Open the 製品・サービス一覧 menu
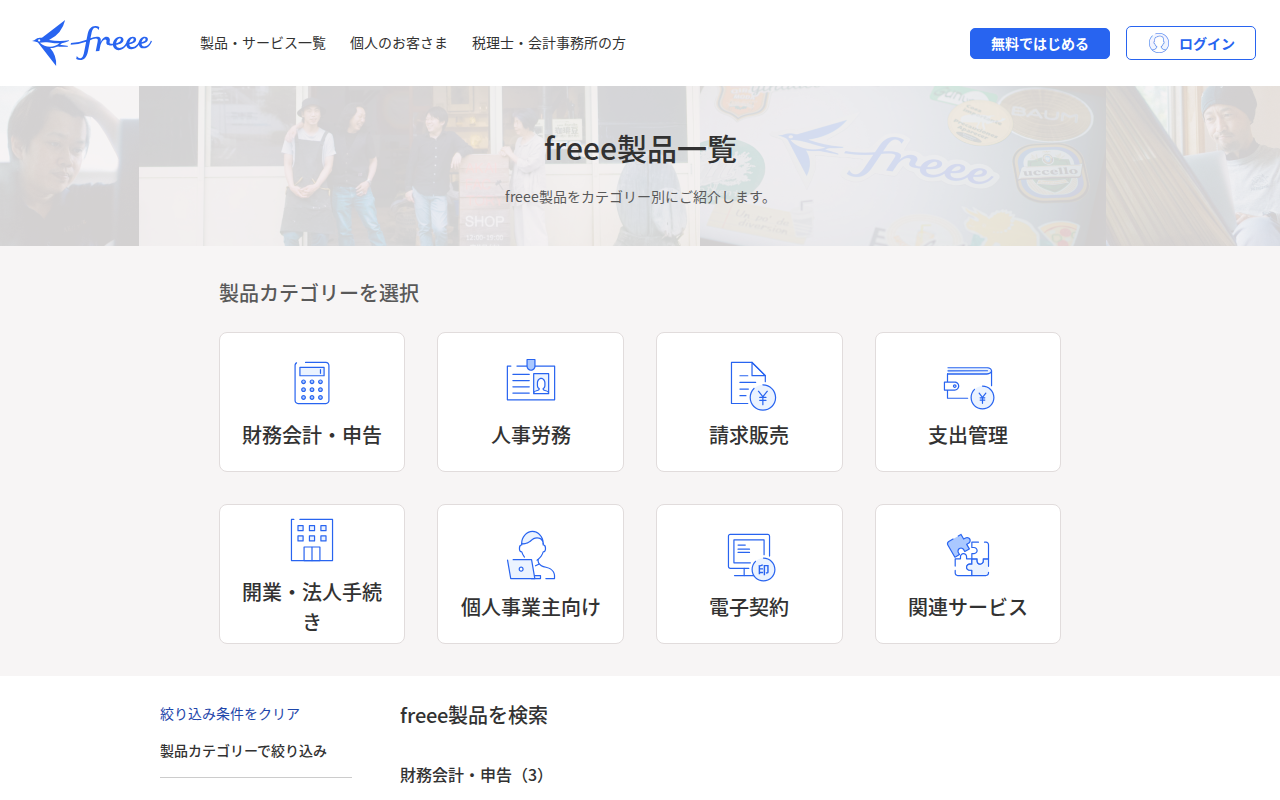 point(263,43)
